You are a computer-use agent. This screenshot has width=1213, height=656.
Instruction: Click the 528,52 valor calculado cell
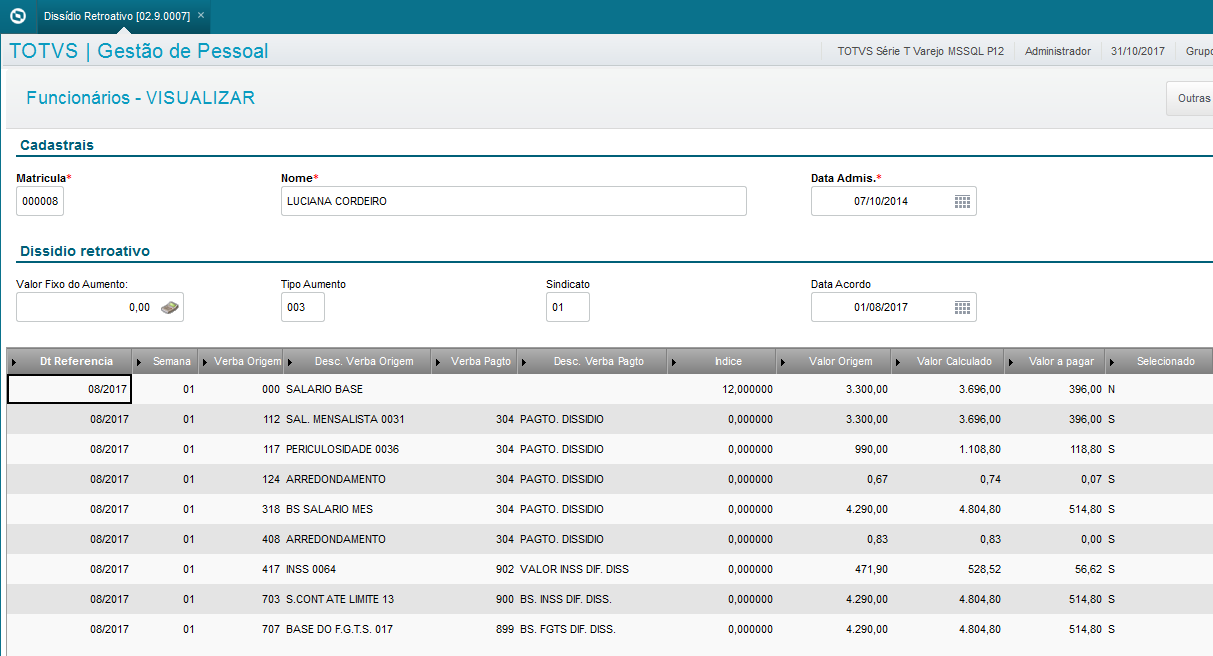983,569
